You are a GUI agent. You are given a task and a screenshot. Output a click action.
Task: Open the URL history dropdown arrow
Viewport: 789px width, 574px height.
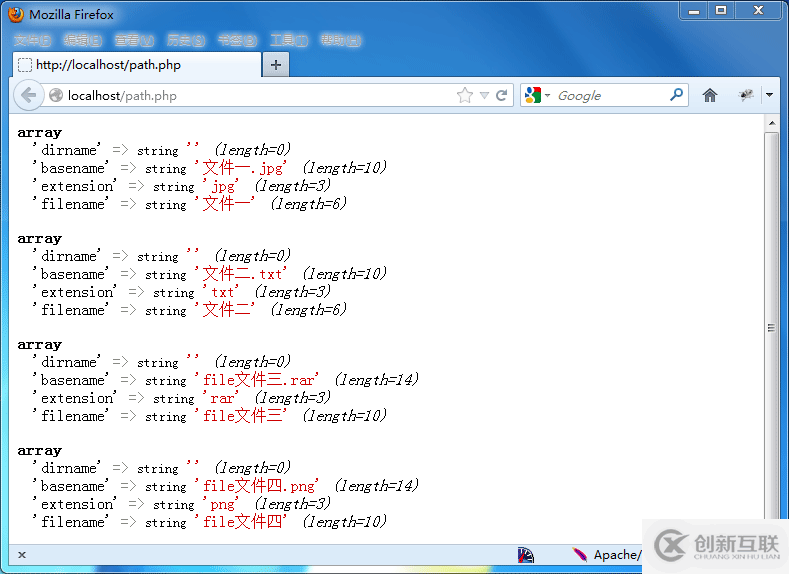point(484,96)
